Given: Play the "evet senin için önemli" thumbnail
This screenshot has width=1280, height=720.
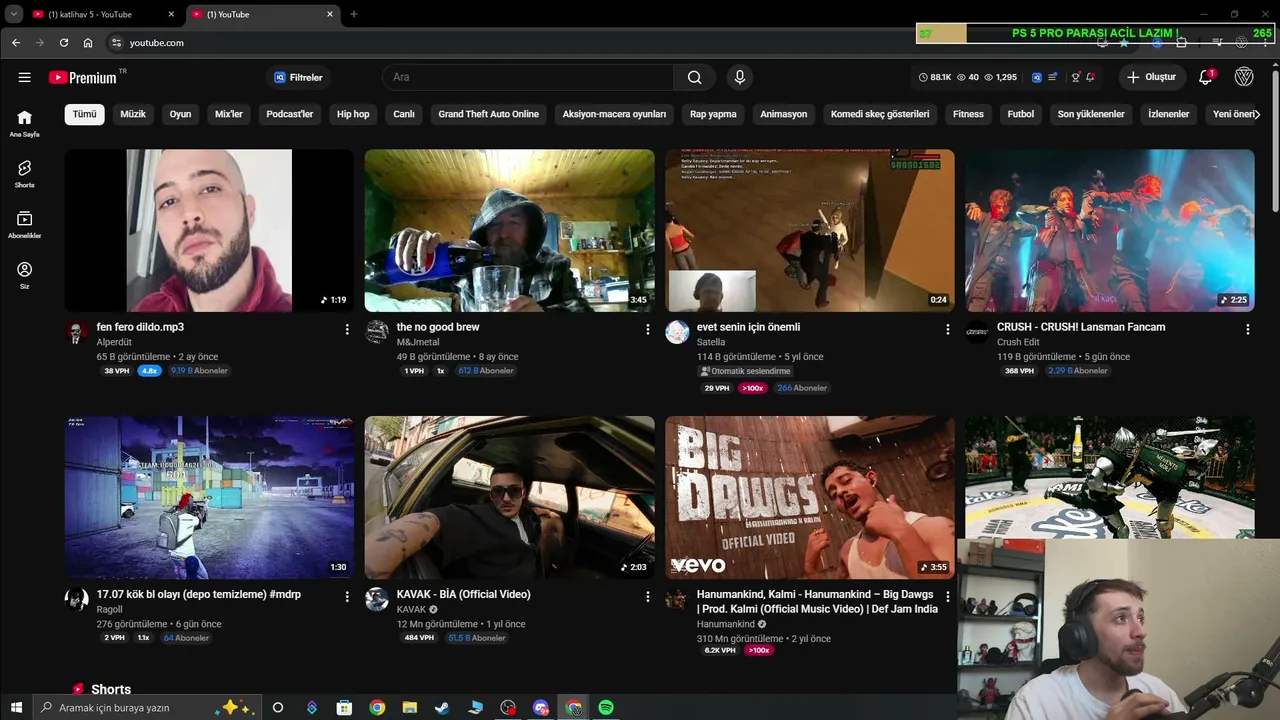Looking at the screenshot, I should [x=810, y=230].
